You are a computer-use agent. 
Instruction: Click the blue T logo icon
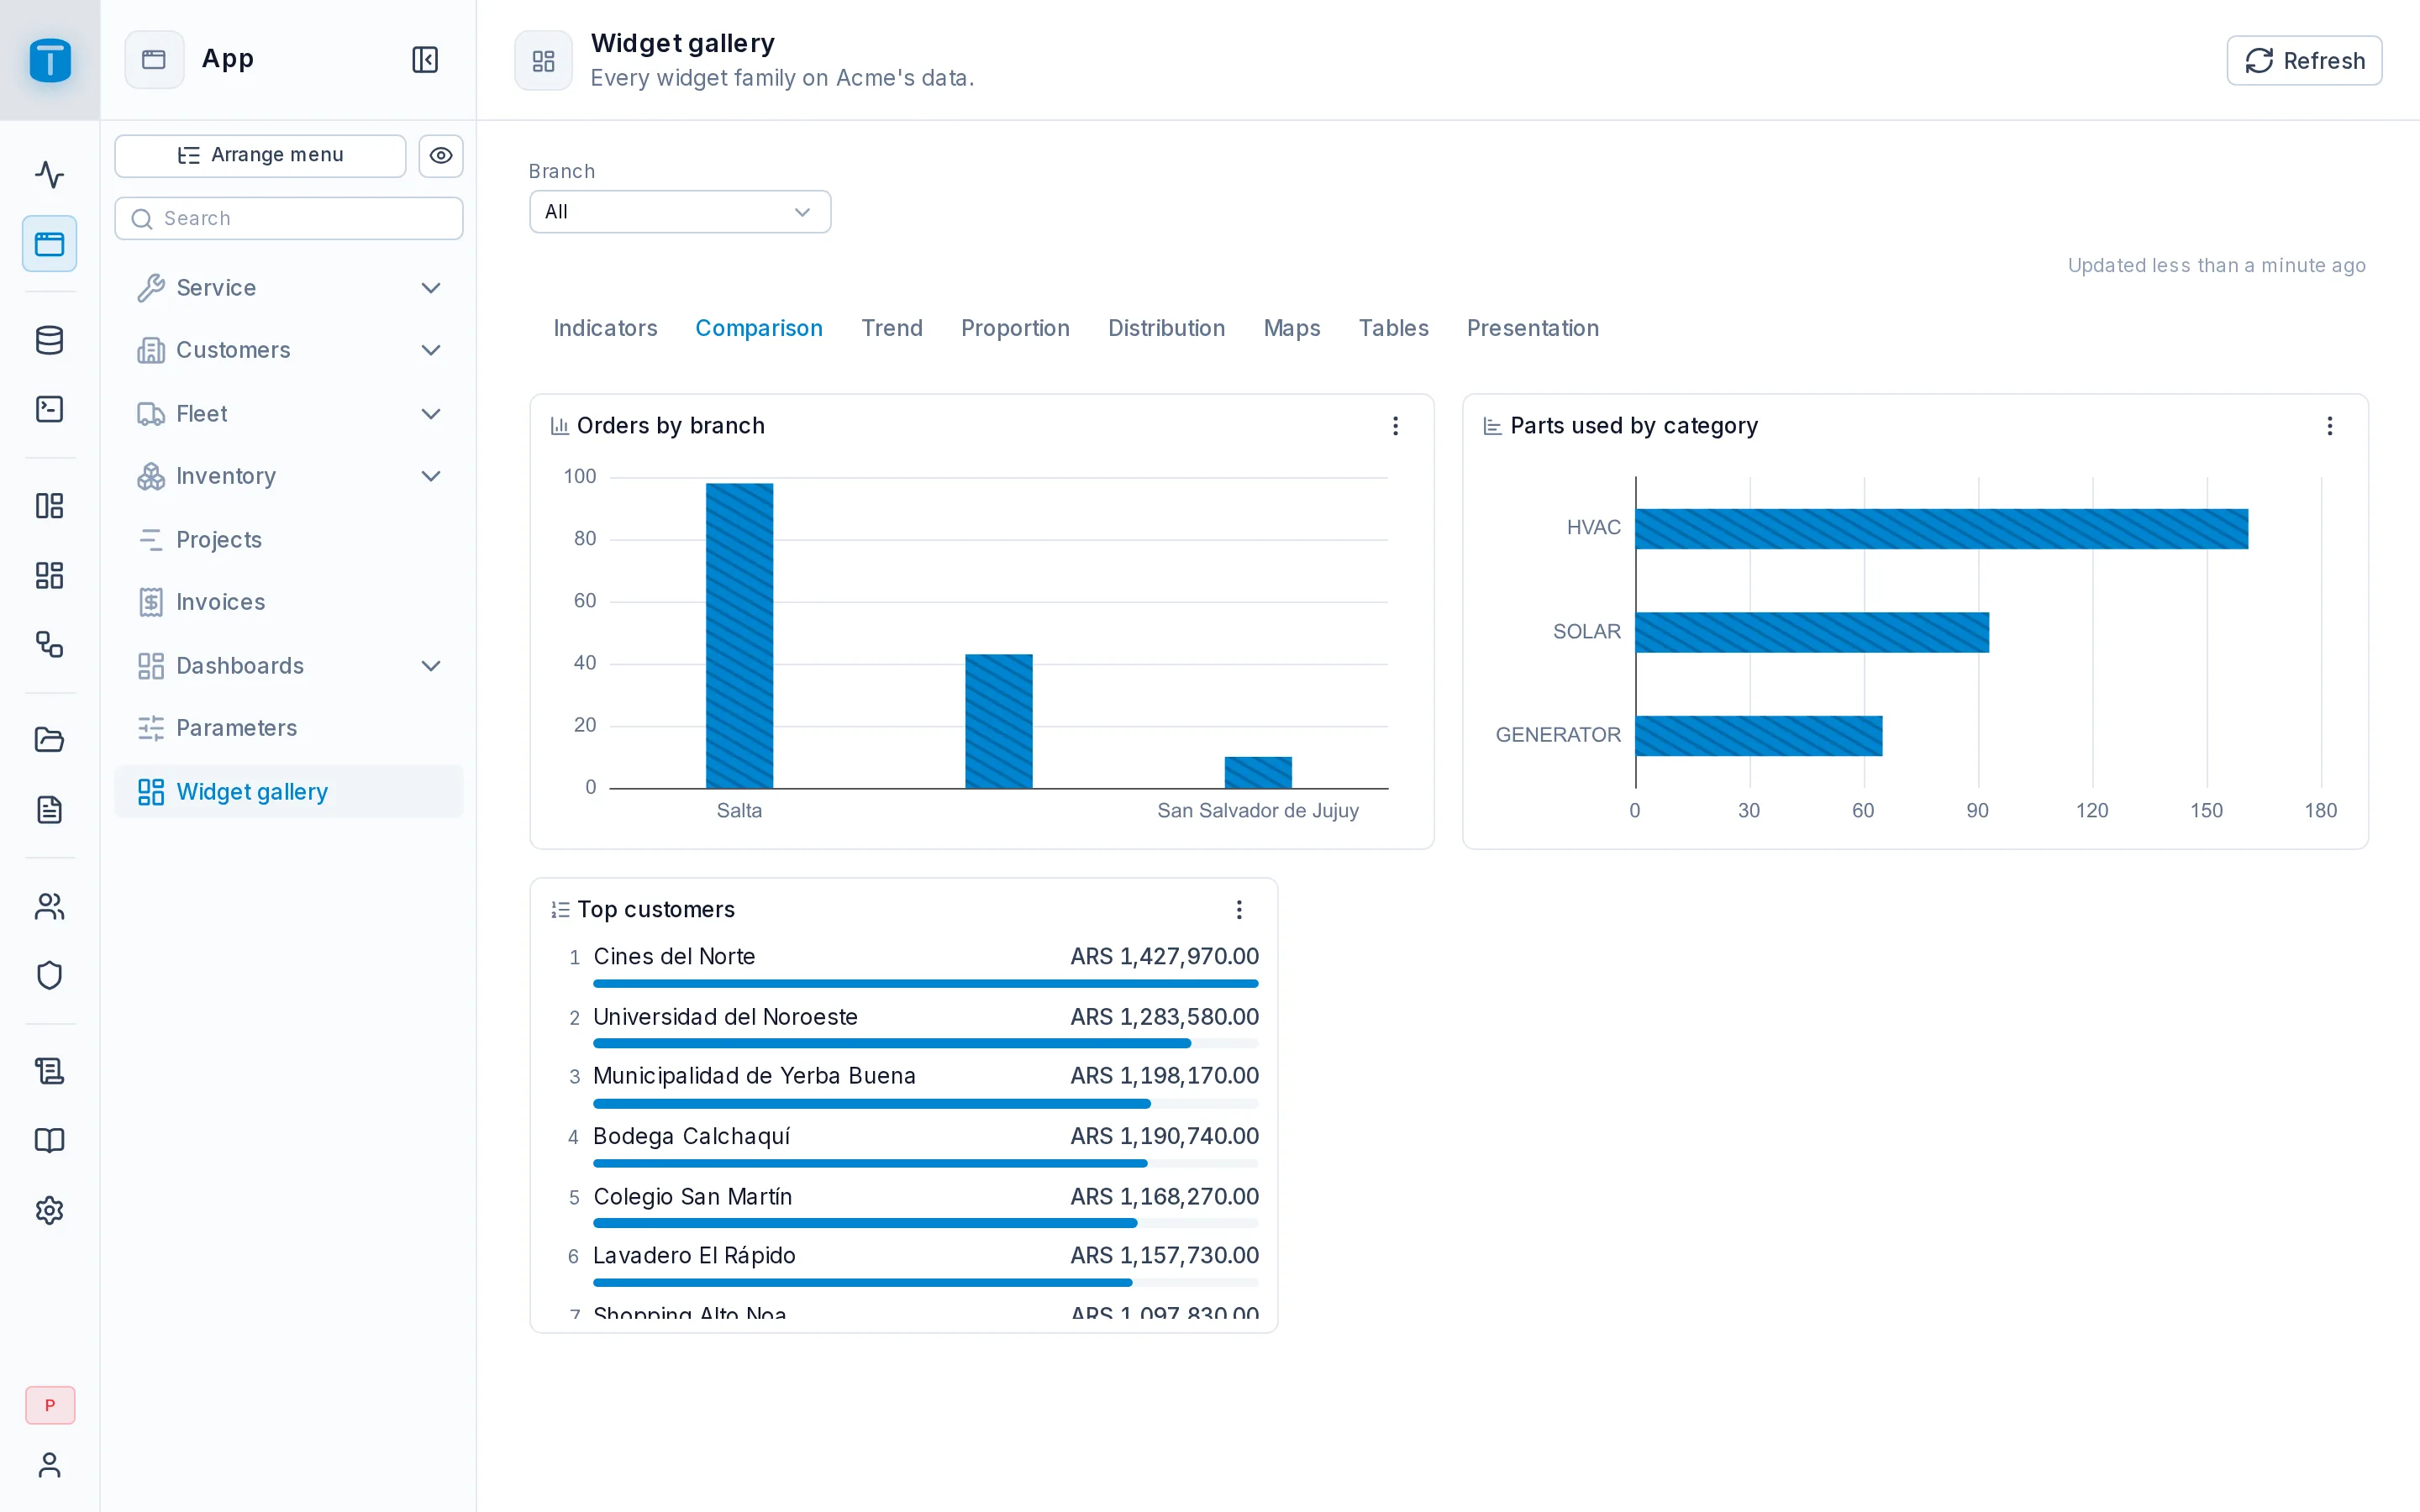point(50,60)
